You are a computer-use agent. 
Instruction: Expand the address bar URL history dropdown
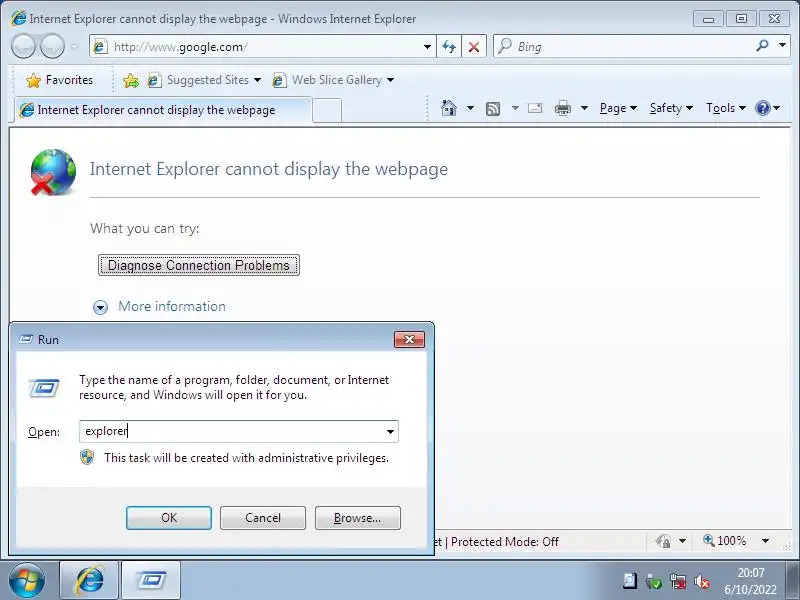point(428,47)
